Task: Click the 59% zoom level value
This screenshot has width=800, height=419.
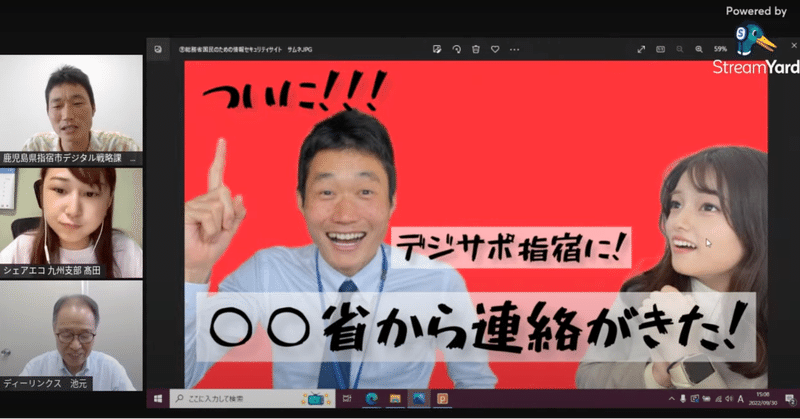Action: [x=720, y=49]
